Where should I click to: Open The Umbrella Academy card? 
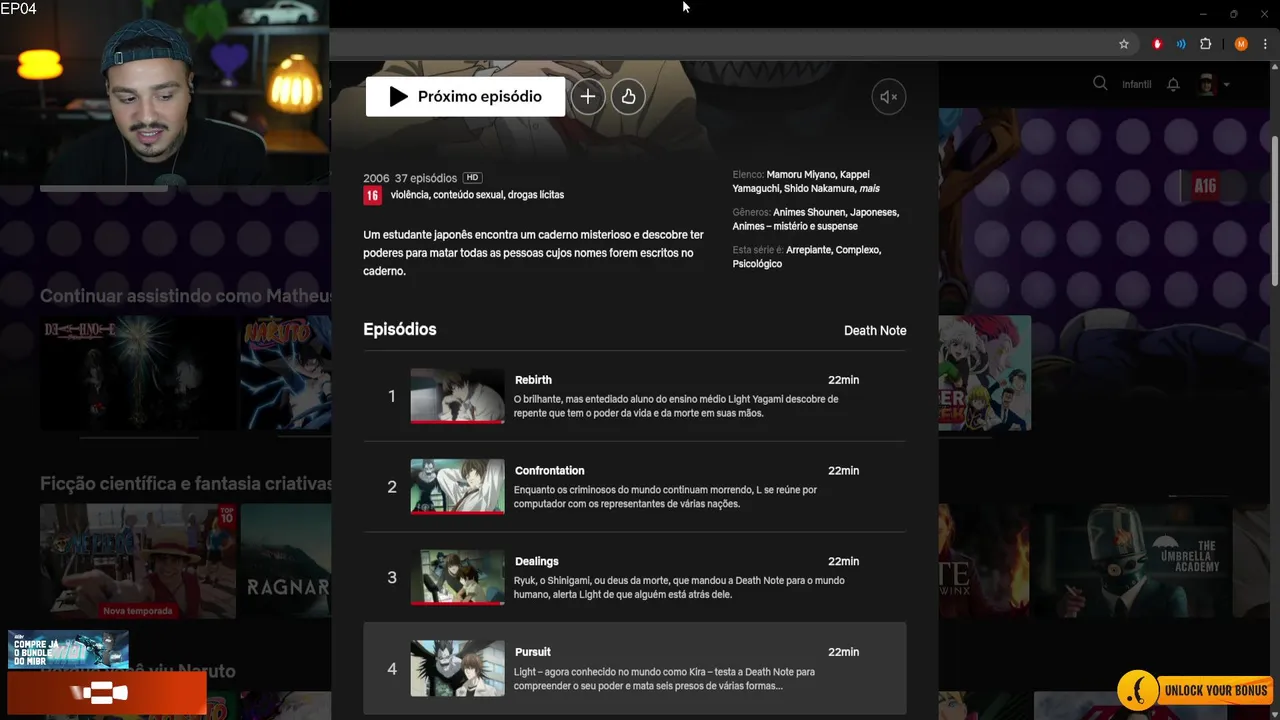(1133, 561)
